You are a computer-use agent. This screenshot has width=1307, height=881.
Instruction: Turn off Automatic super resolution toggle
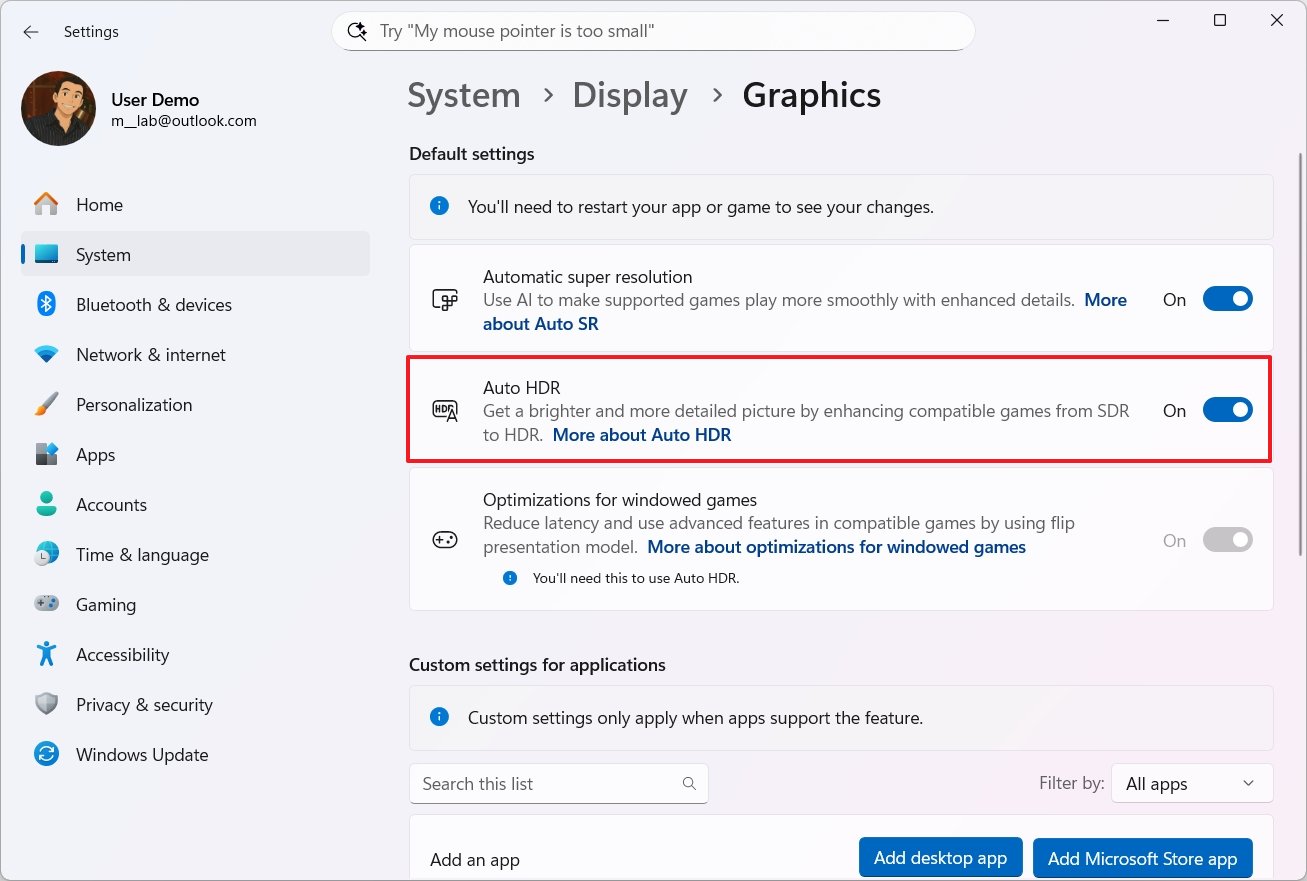1227,299
